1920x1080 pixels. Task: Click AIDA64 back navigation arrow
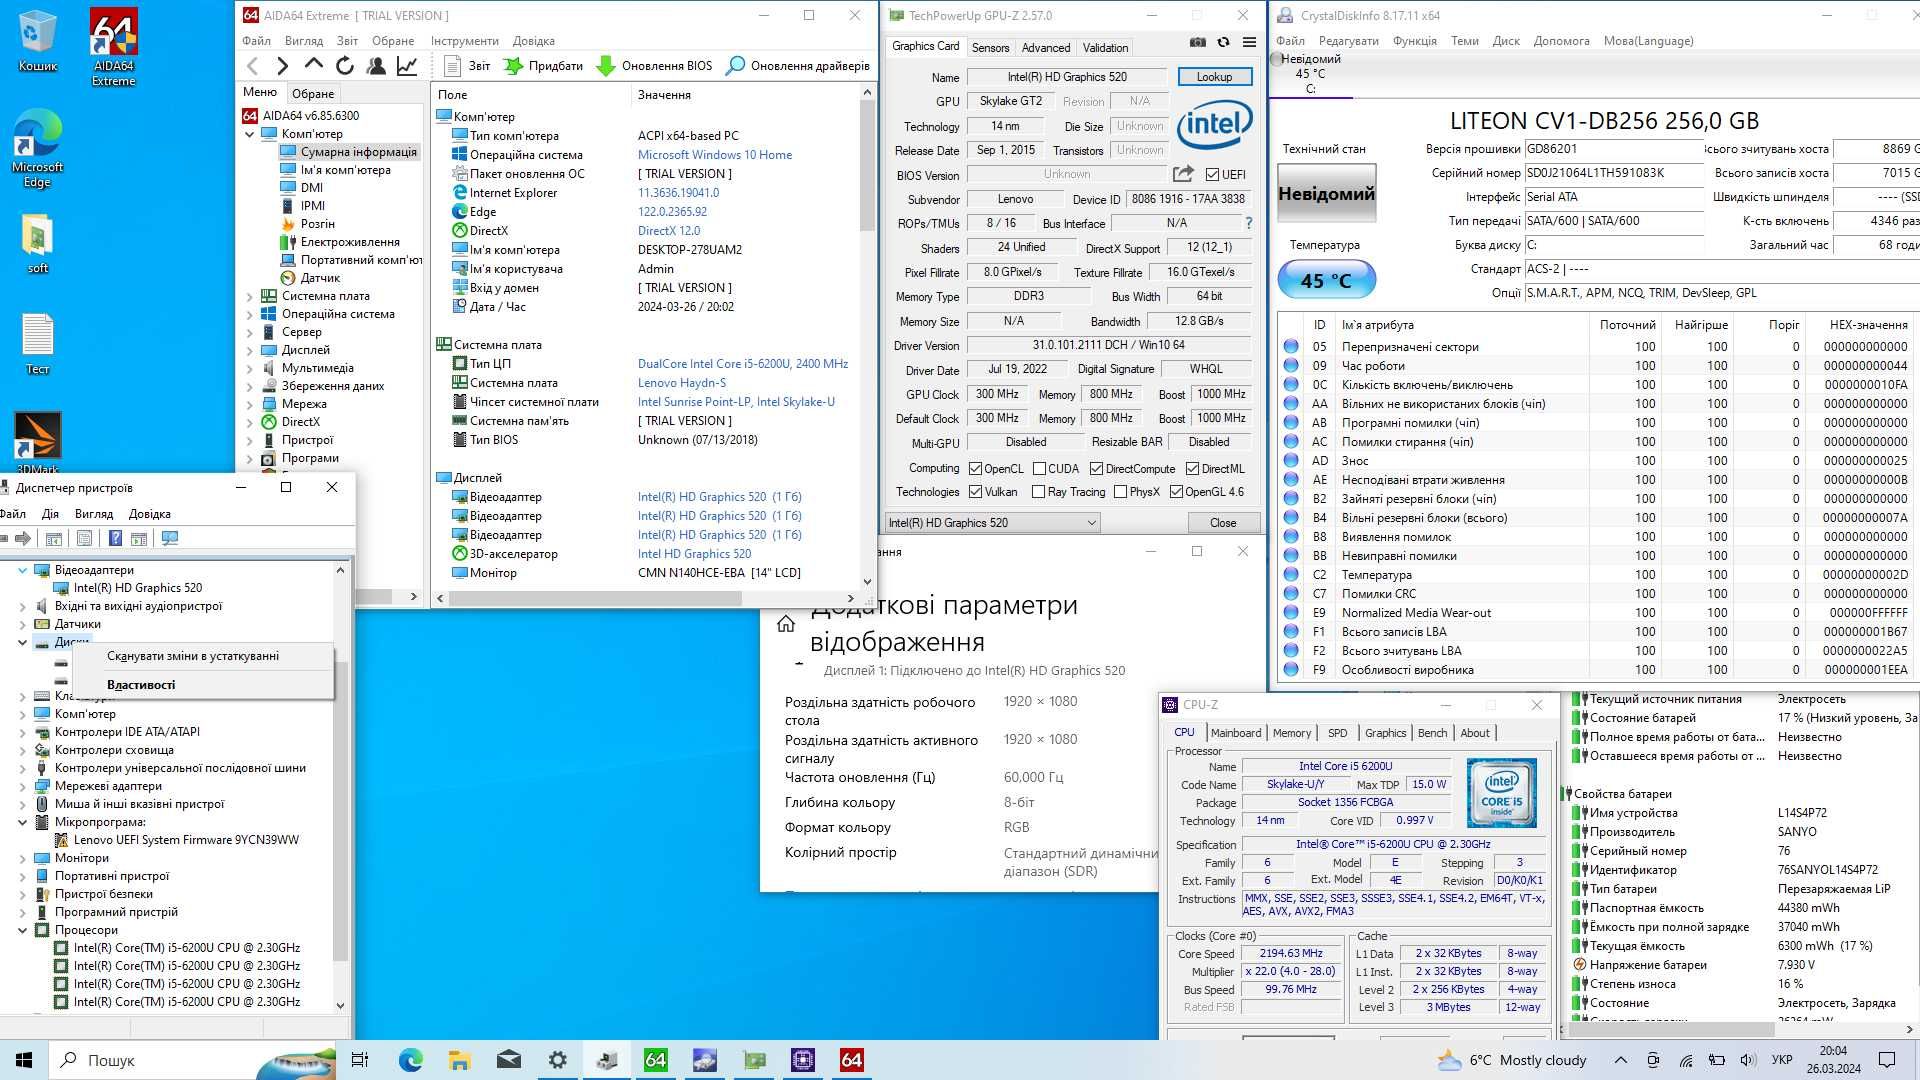pyautogui.click(x=253, y=66)
